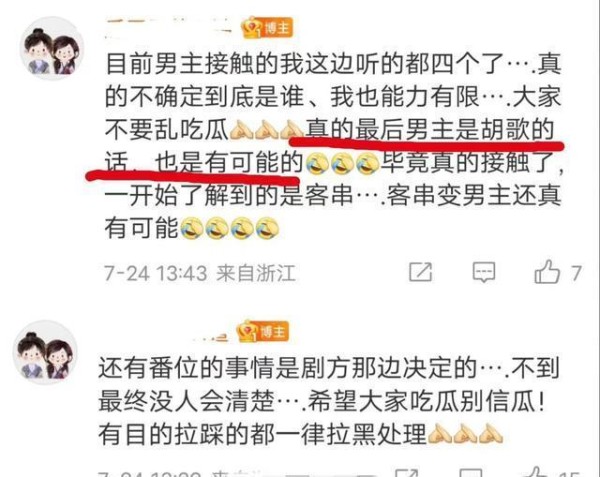Click the 博主 badge on first comment

(267, 28)
